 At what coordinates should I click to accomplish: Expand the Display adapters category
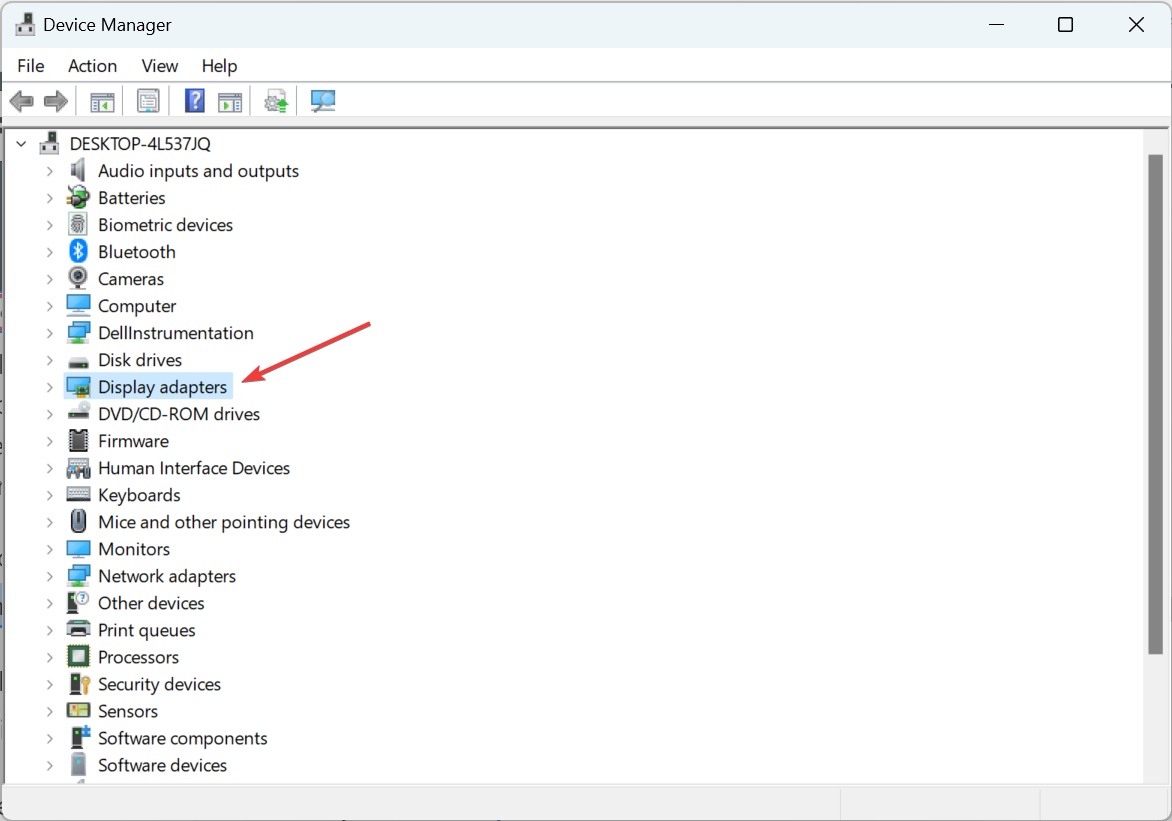(x=49, y=387)
